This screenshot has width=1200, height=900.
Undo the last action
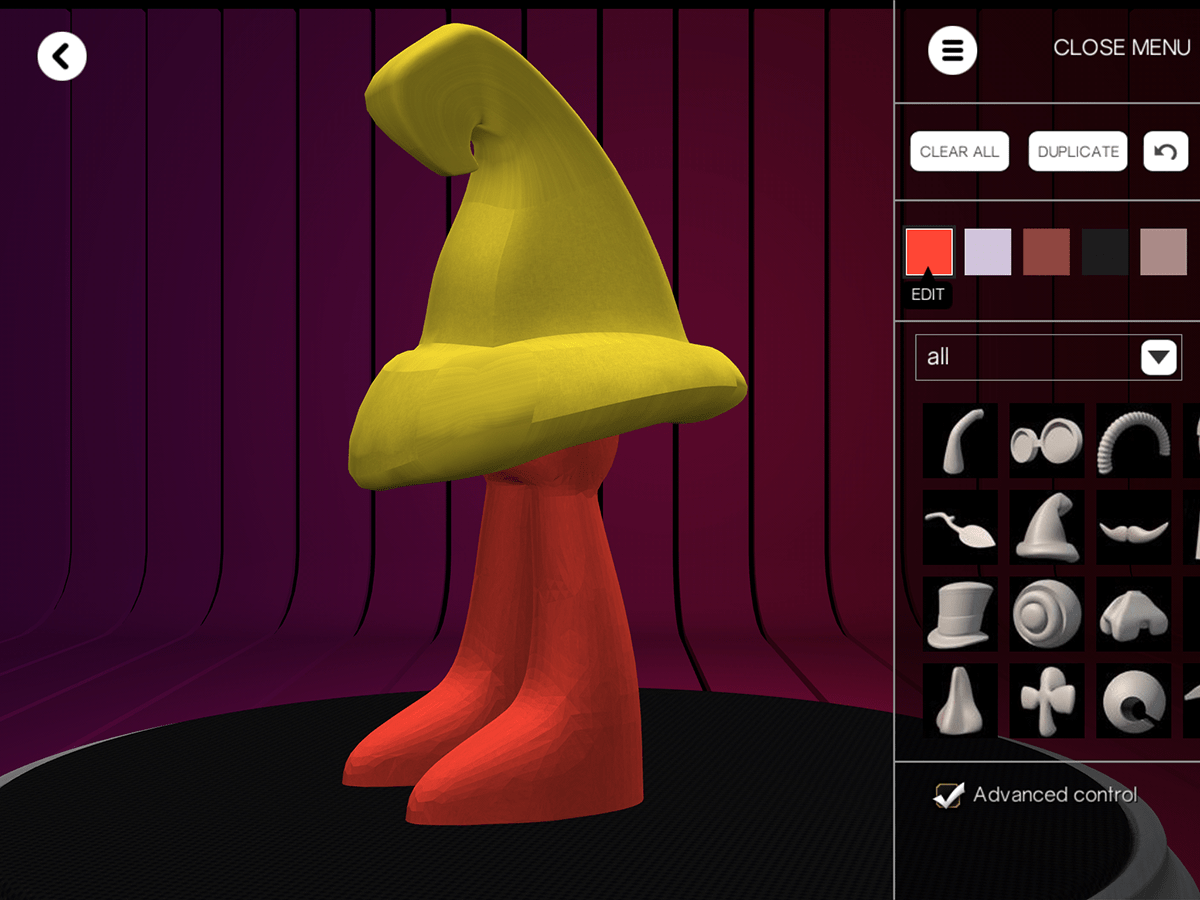pyautogui.click(x=1165, y=152)
